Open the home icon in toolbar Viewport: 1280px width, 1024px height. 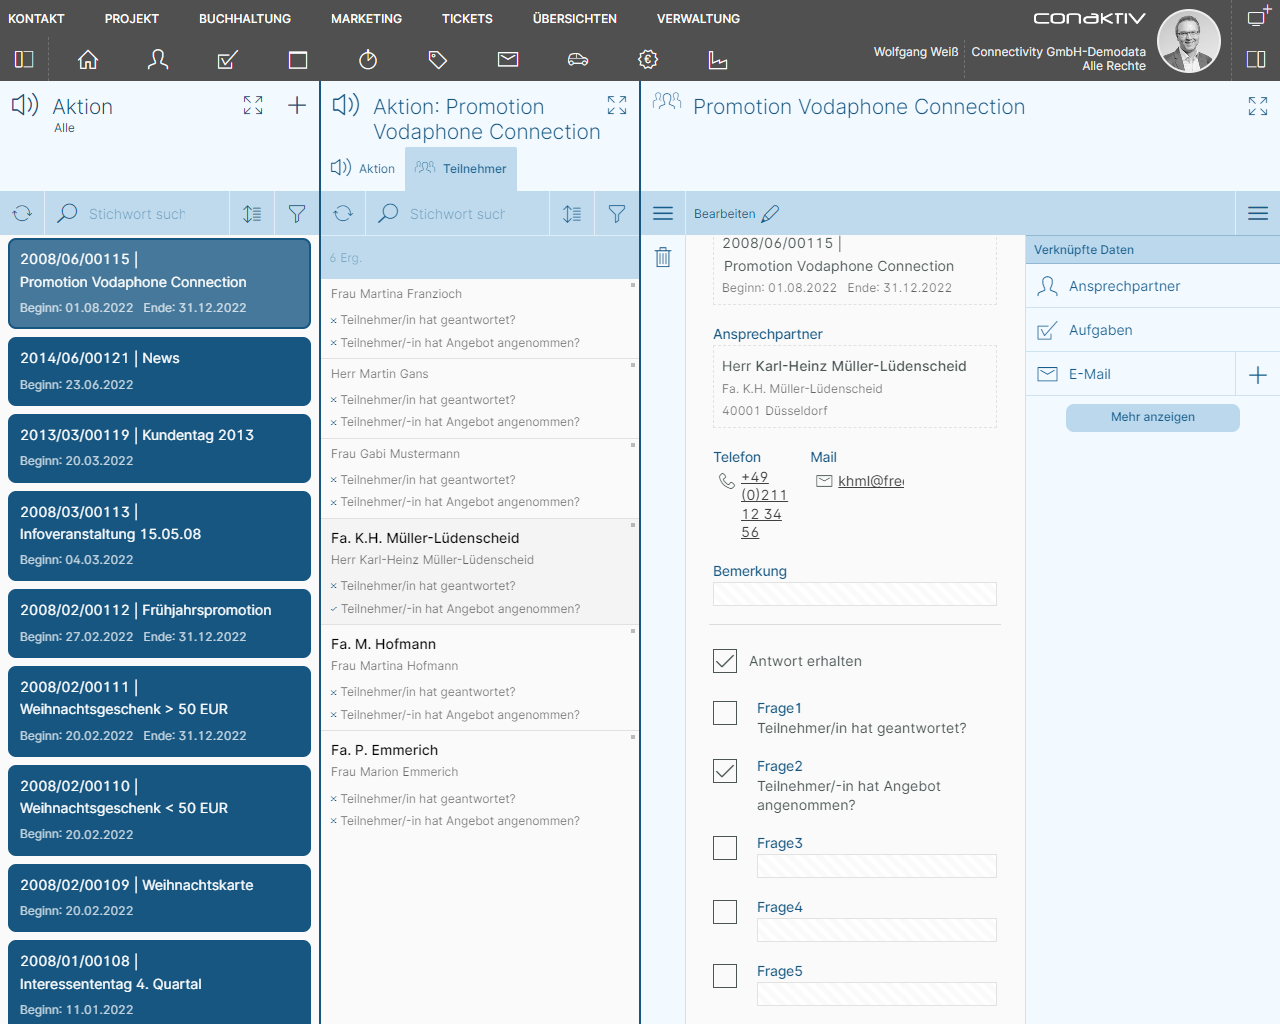(x=88, y=60)
